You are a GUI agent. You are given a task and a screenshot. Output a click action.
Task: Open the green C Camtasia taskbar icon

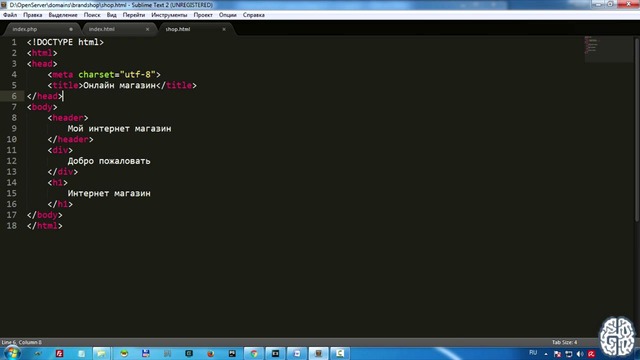[340, 353]
